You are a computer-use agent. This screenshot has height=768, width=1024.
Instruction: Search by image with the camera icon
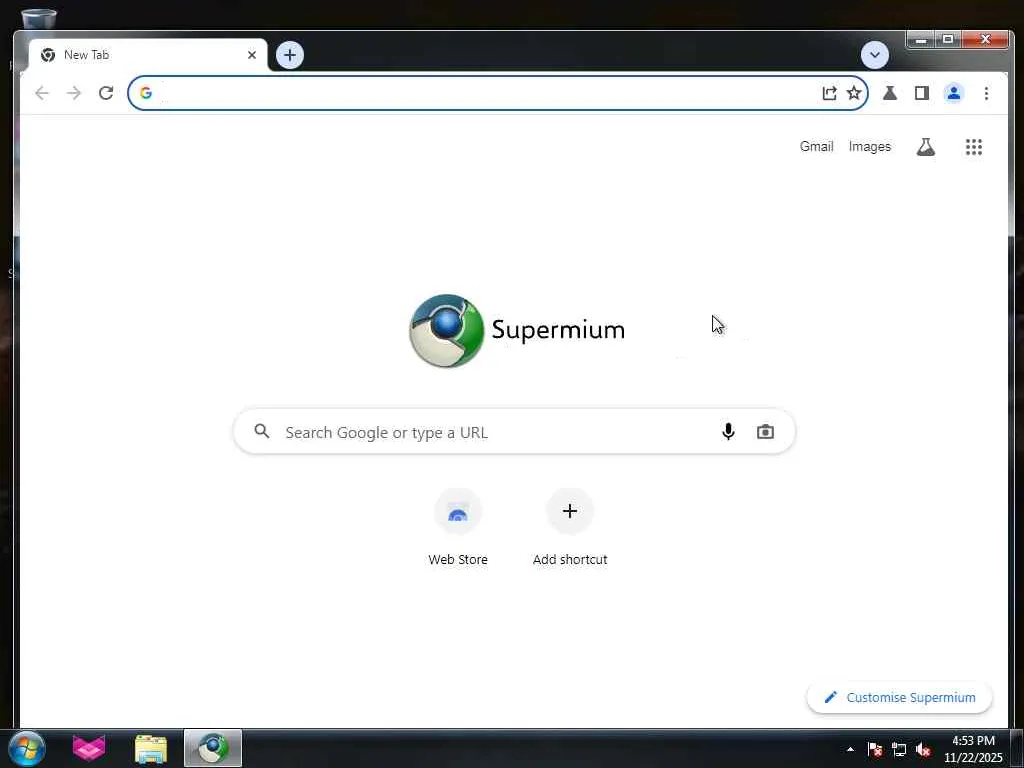coord(765,432)
